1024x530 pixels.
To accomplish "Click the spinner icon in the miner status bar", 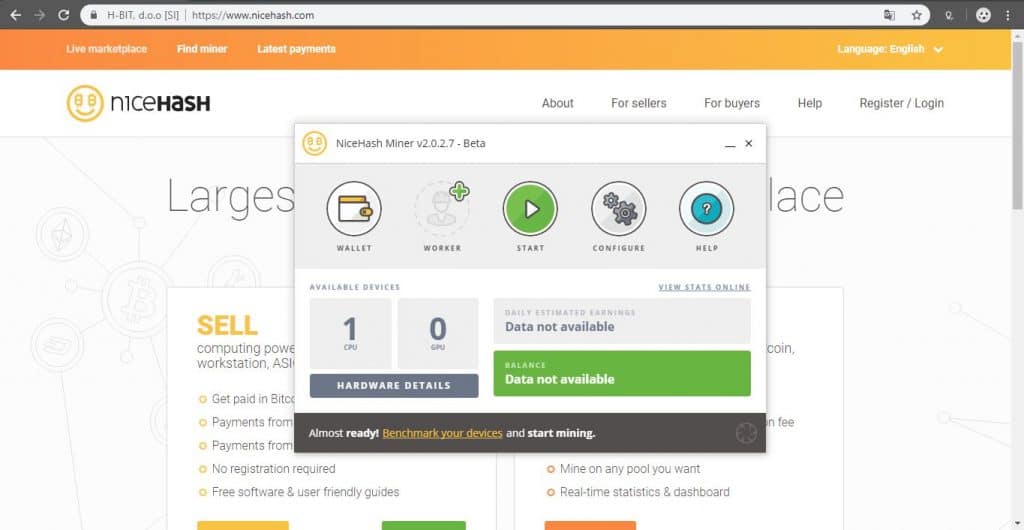I will pyautogui.click(x=746, y=433).
